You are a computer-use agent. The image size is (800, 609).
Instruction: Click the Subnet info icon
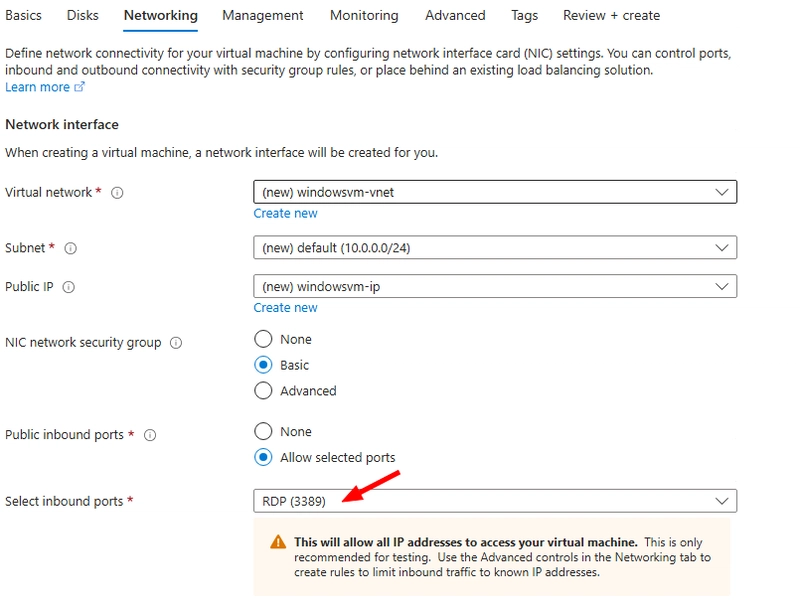[70, 248]
